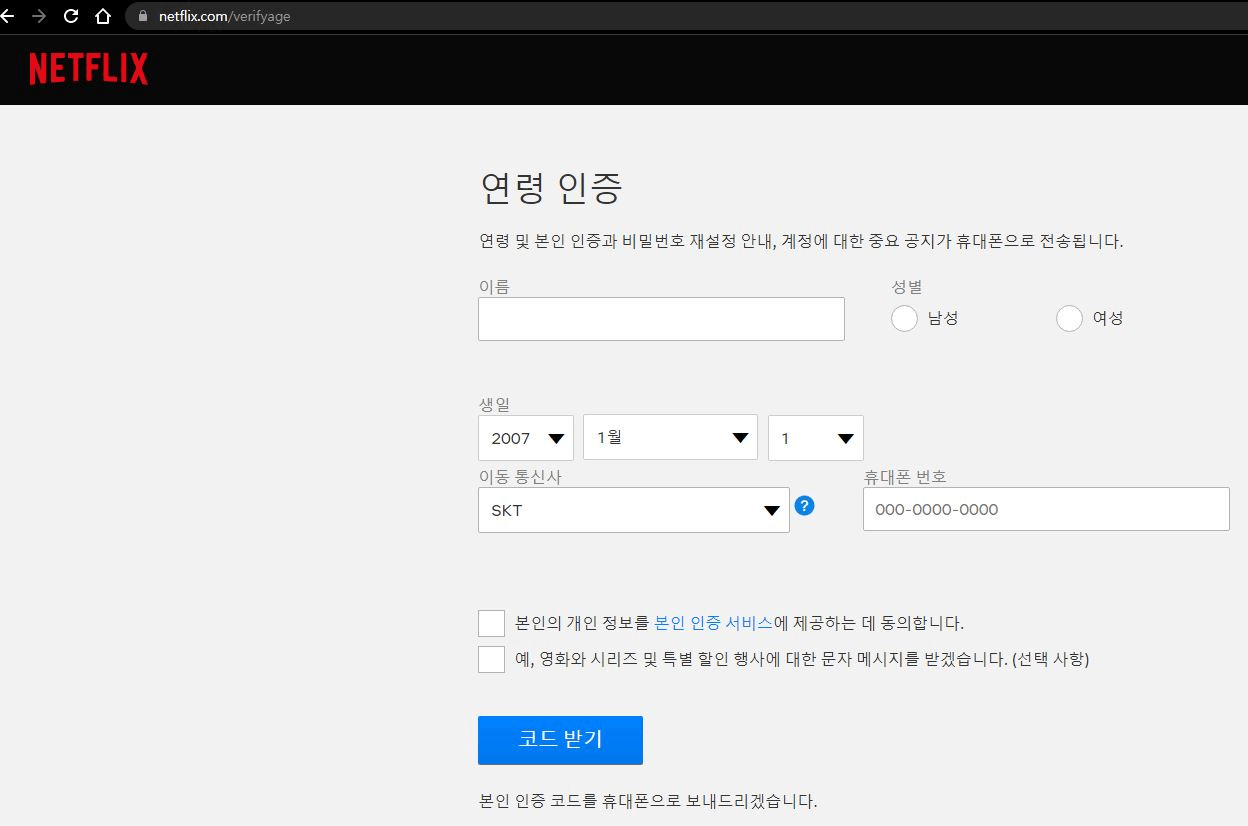Open the SKT mobile carrier dropdown
Image resolution: width=1248 pixels, height=826 pixels.
tap(633, 510)
